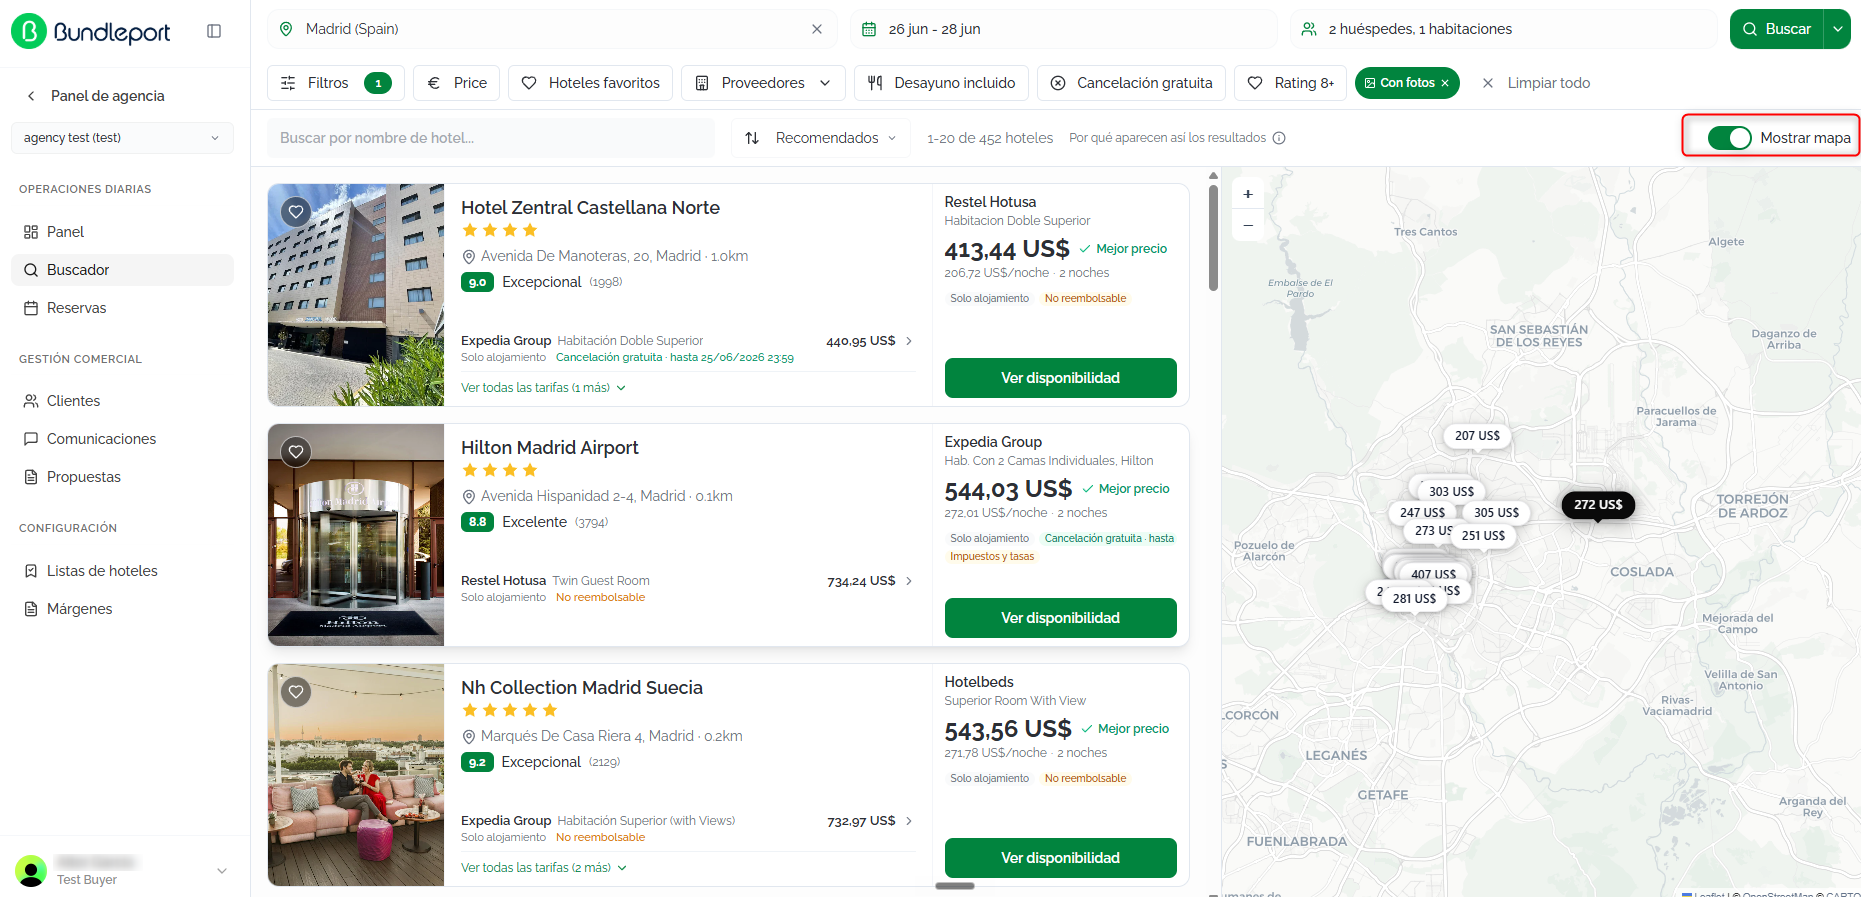Open Reservas section
1861x897 pixels.
[122, 308]
